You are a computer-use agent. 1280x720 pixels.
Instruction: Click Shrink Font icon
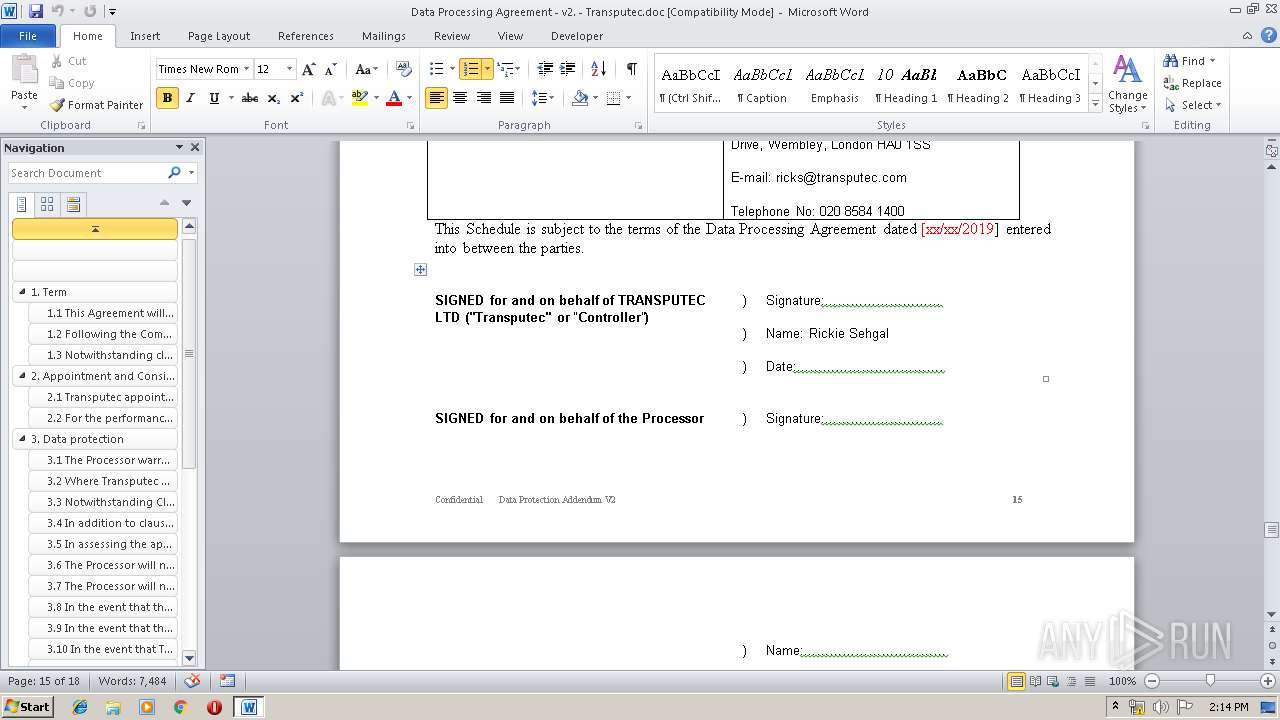[331, 69]
